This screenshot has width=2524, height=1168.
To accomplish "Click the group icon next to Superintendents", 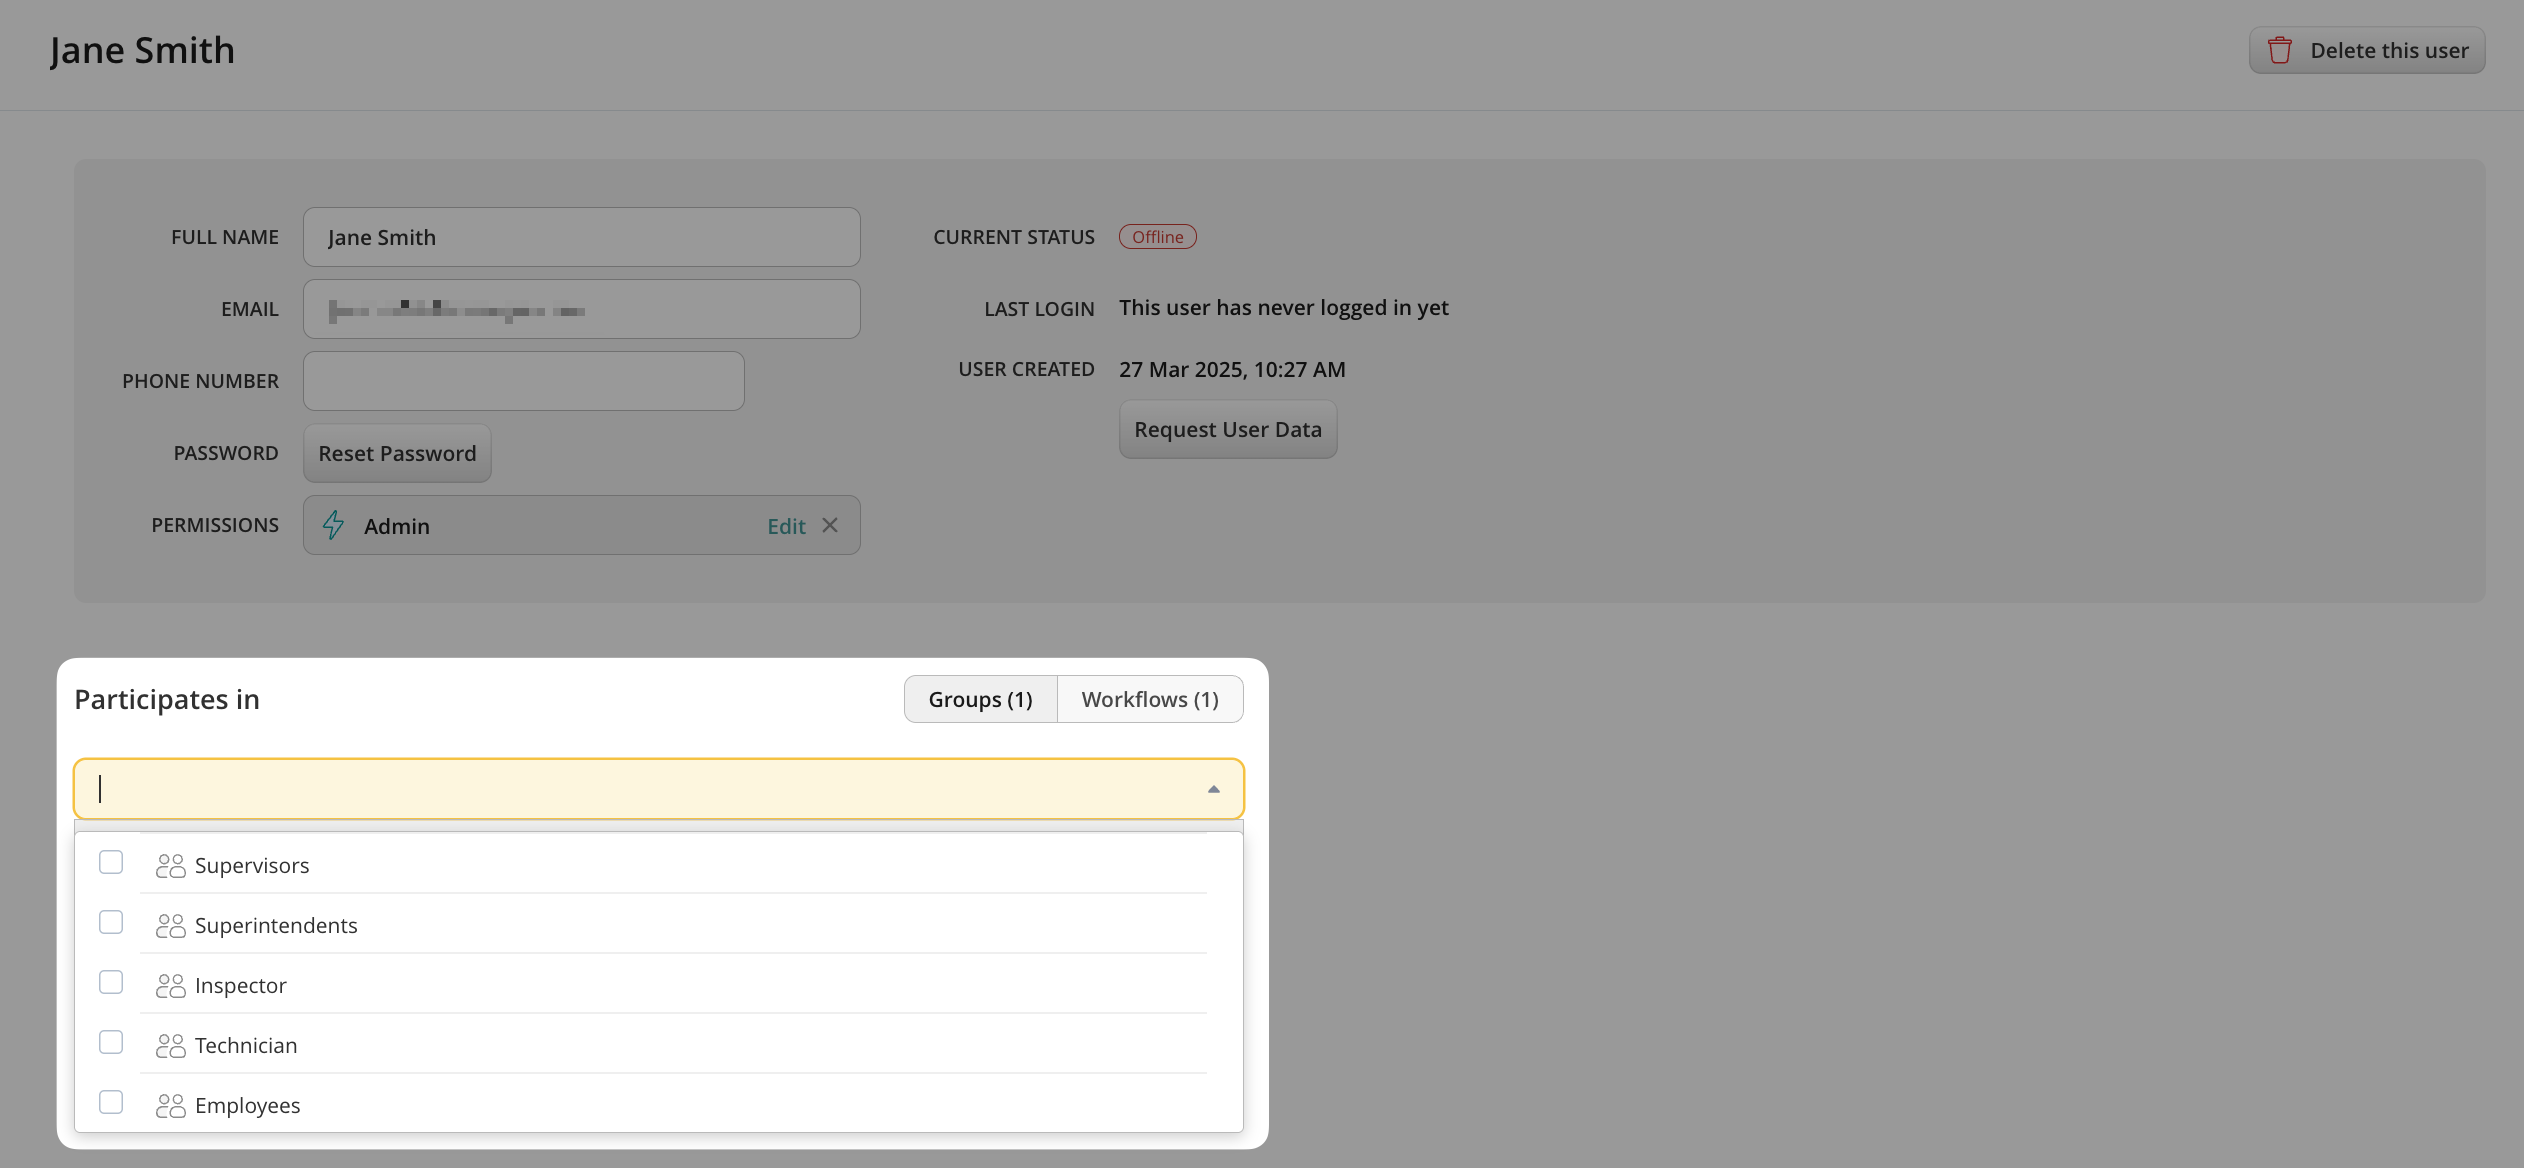I will (x=170, y=926).
